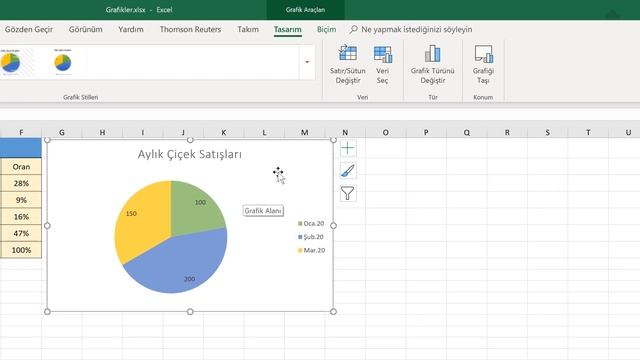Click Grafik Türünü Değiştir icon
This screenshot has width=640, height=360.
pos(433,53)
